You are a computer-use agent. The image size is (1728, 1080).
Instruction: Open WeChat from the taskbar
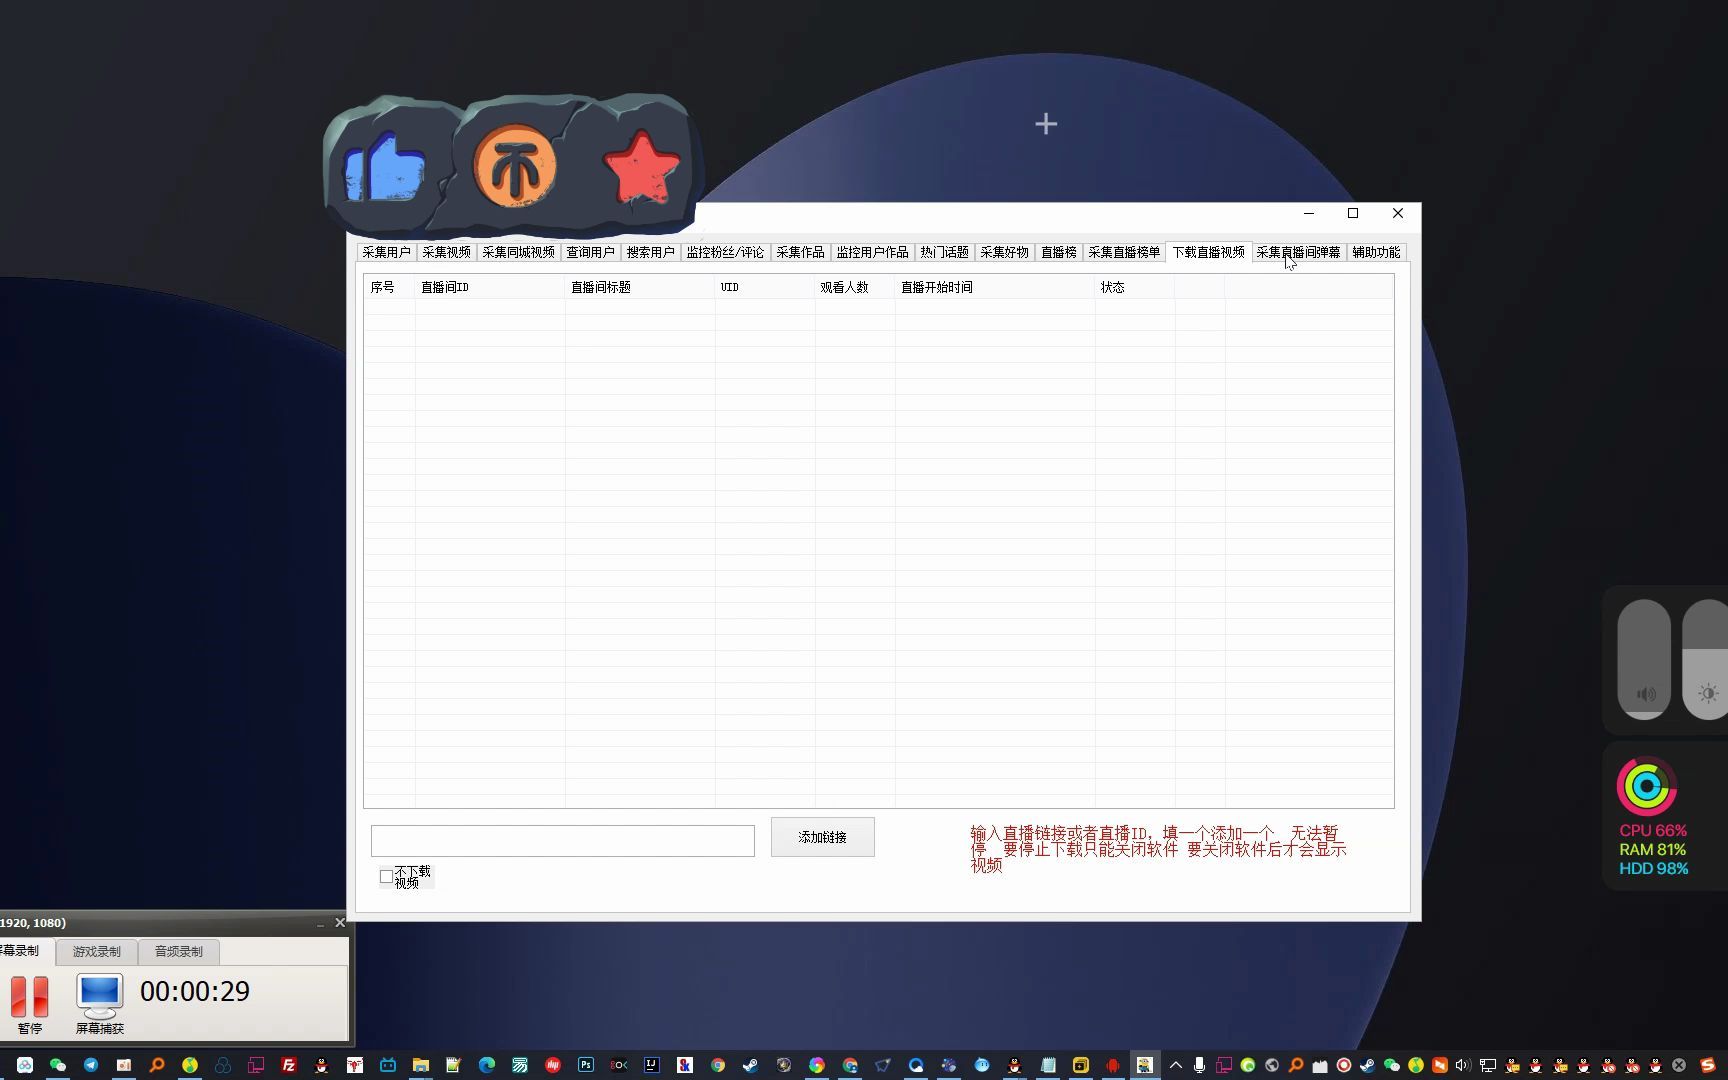coord(58,1065)
